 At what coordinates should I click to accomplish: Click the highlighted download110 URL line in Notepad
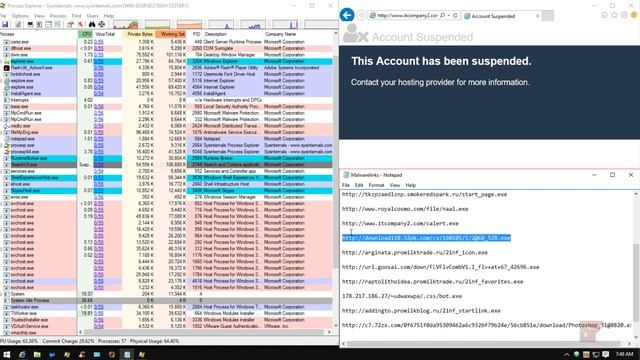coord(426,238)
